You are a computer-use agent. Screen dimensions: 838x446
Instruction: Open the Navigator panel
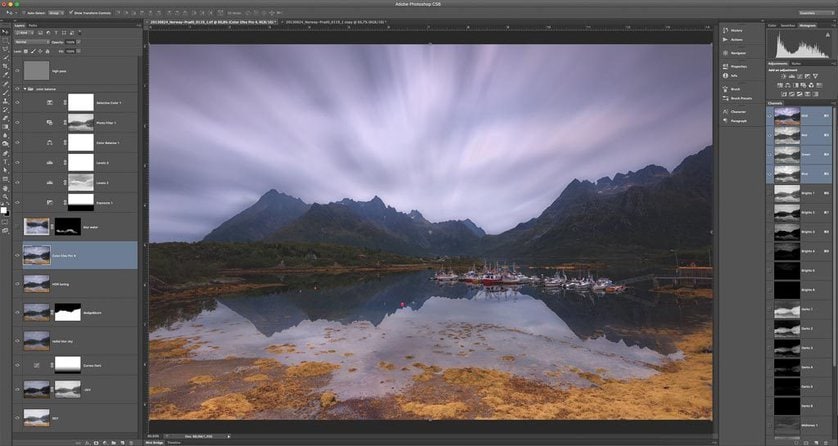738,52
